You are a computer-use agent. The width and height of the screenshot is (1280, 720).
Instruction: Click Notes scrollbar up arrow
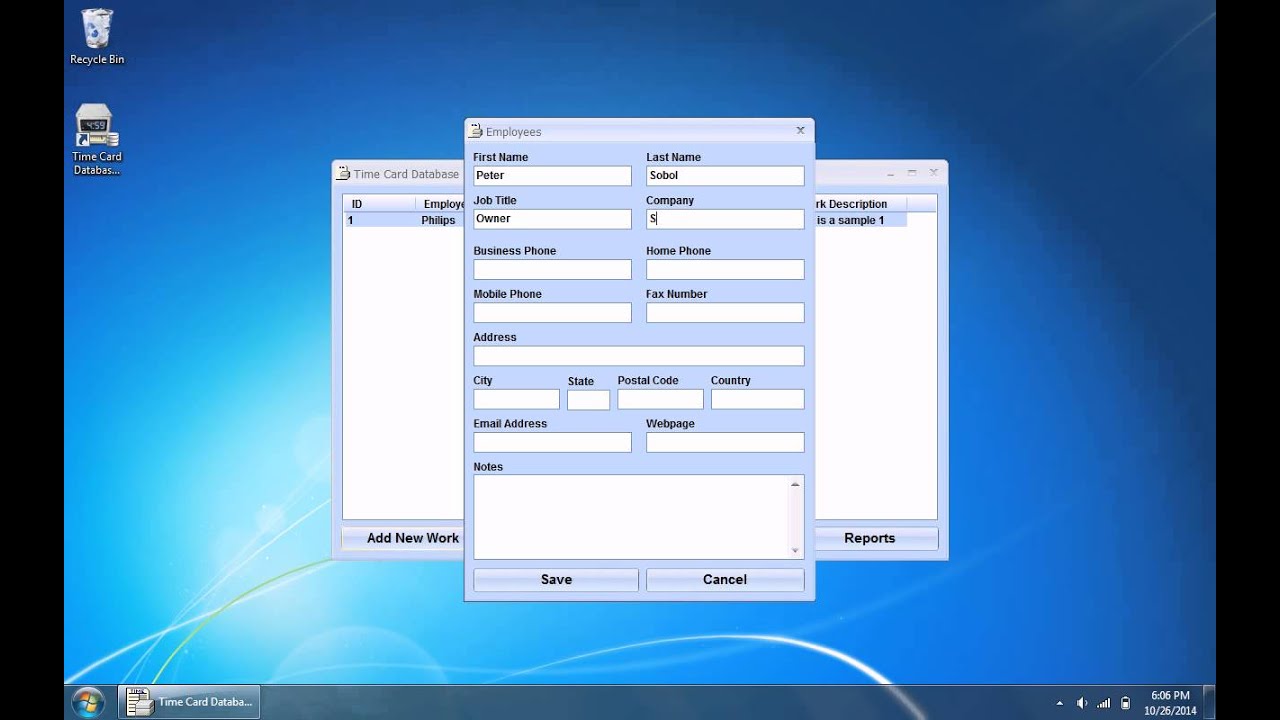(795, 484)
